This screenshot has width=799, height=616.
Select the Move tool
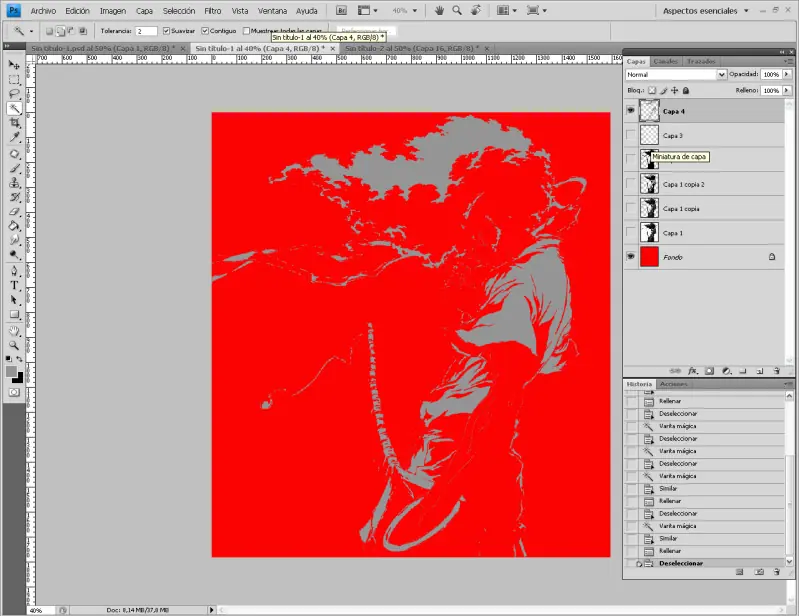tap(14, 65)
